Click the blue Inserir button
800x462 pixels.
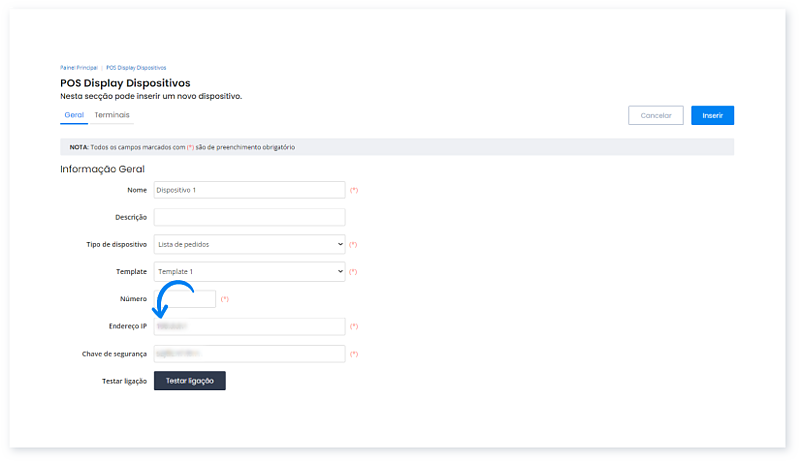(x=712, y=116)
